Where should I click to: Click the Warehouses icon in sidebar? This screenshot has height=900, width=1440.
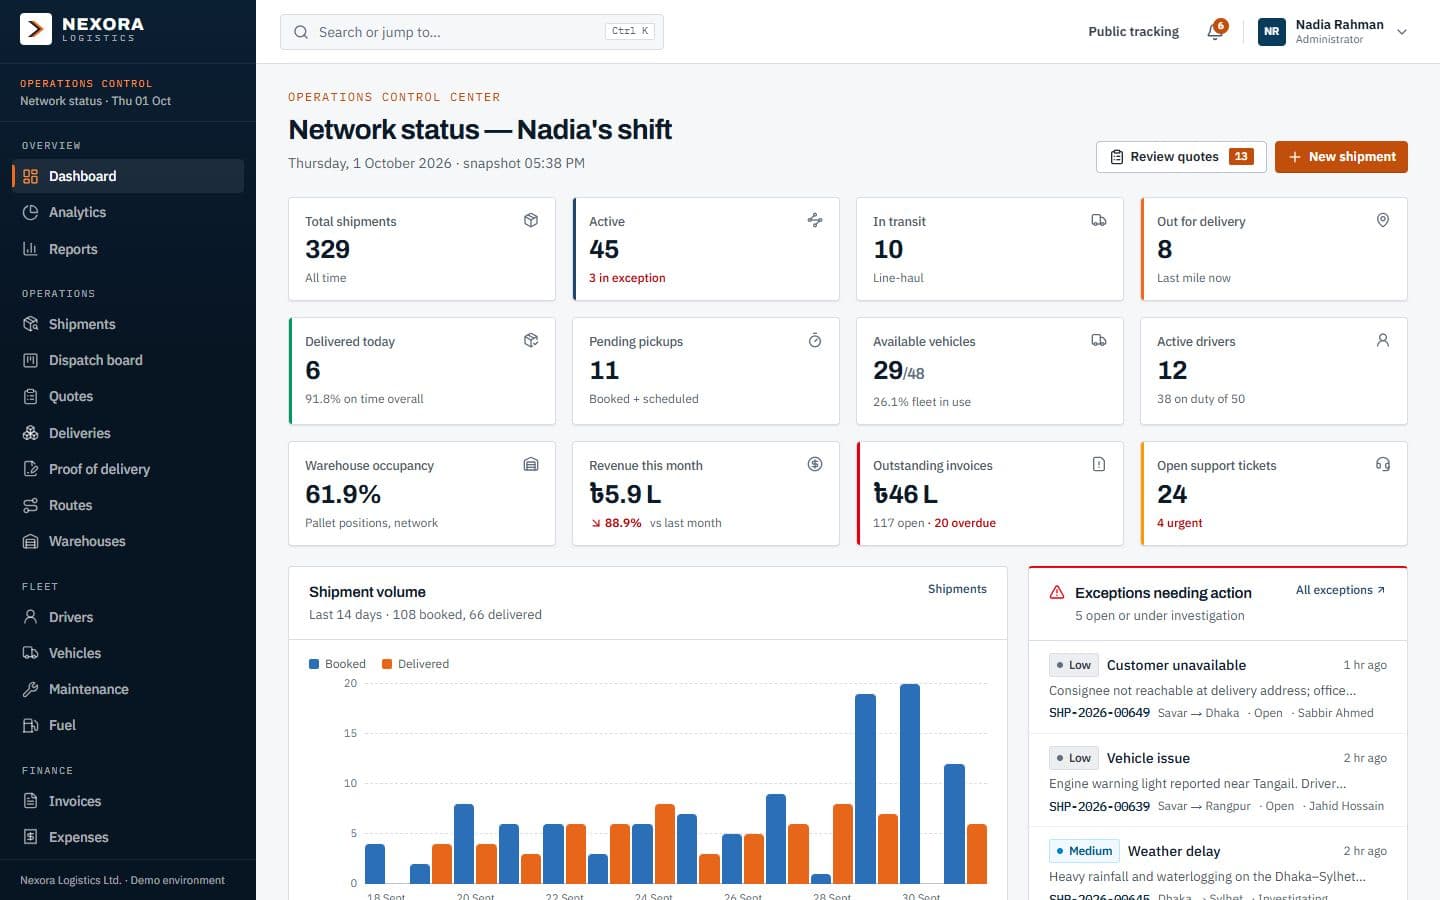click(30, 541)
